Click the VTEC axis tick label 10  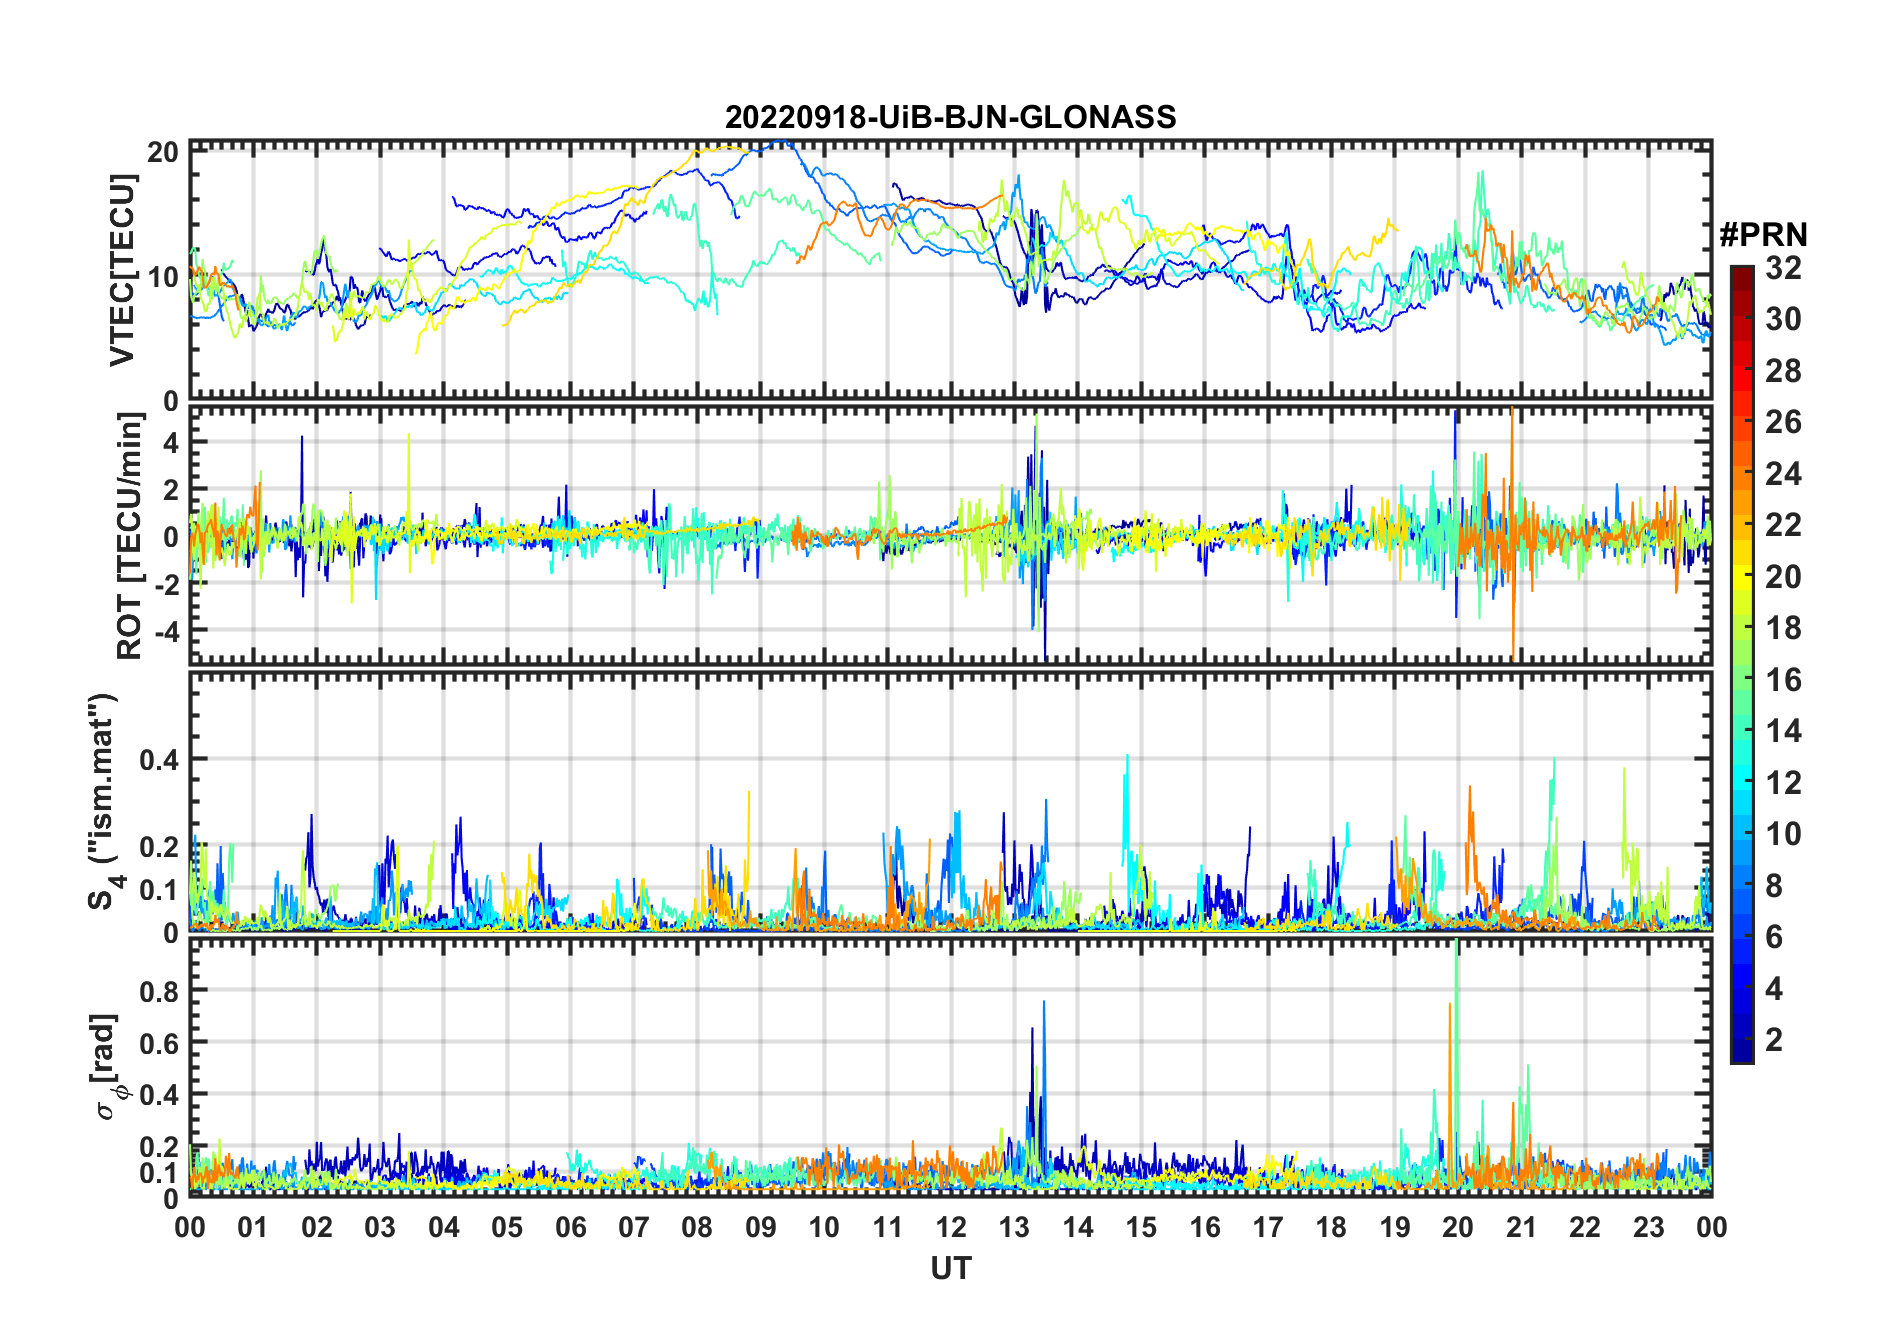pyautogui.click(x=163, y=277)
